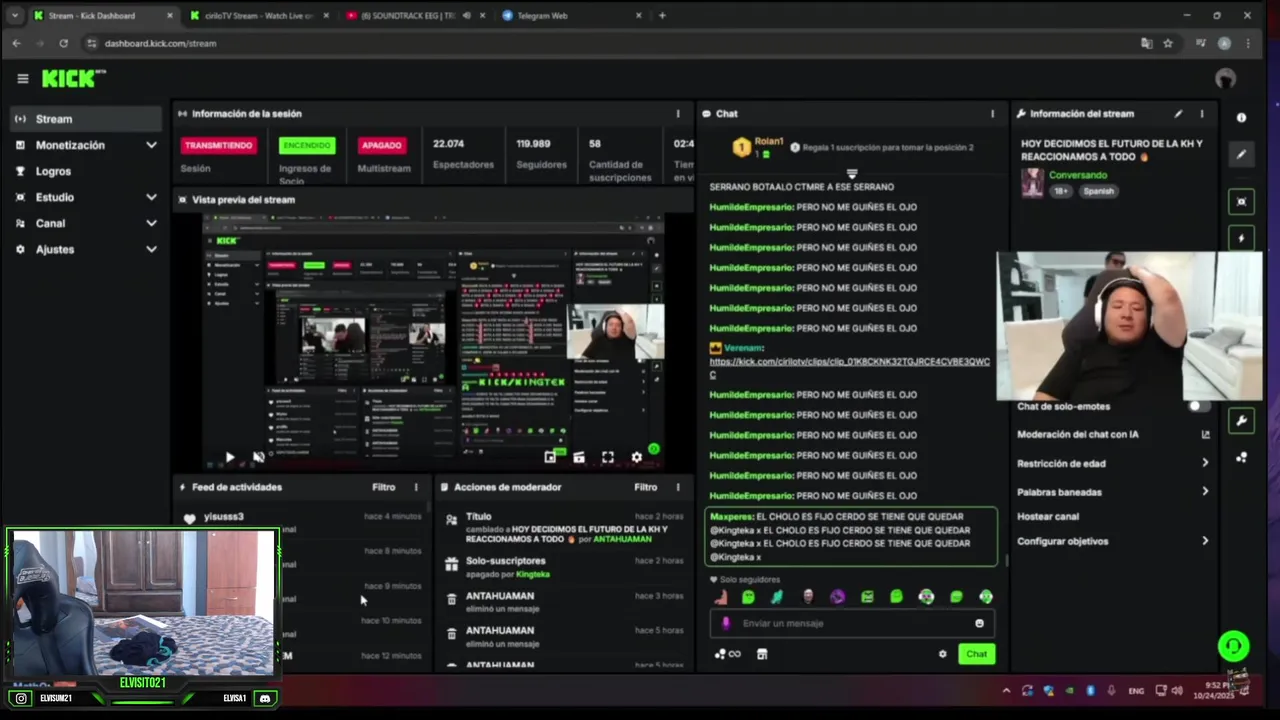The height and width of the screenshot is (720, 1280).
Task: Open a new browser tab
Action: pyautogui.click(x=662, y=15)
